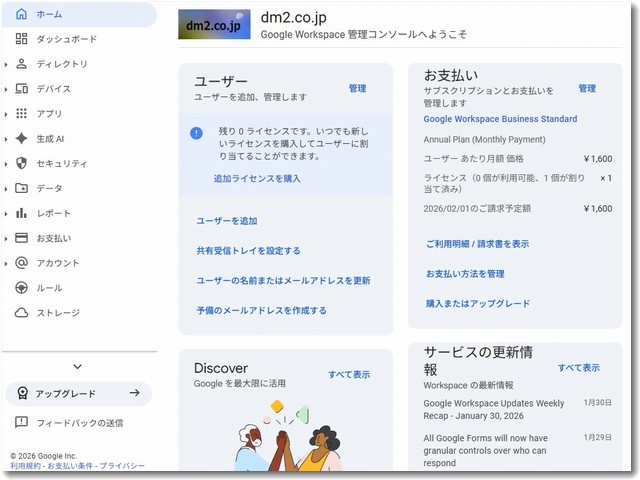
Task: Expand the 生成 AI section arrow
Action: pos(6,139)
